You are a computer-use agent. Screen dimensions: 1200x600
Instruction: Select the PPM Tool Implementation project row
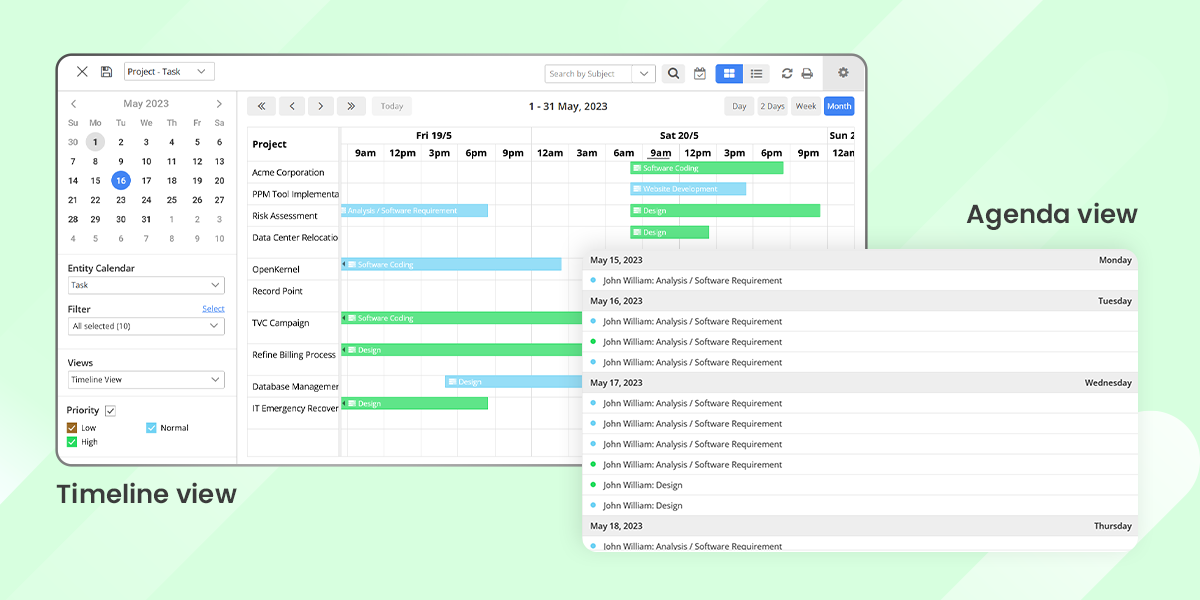pyautogui.click(x=293, y=194)
